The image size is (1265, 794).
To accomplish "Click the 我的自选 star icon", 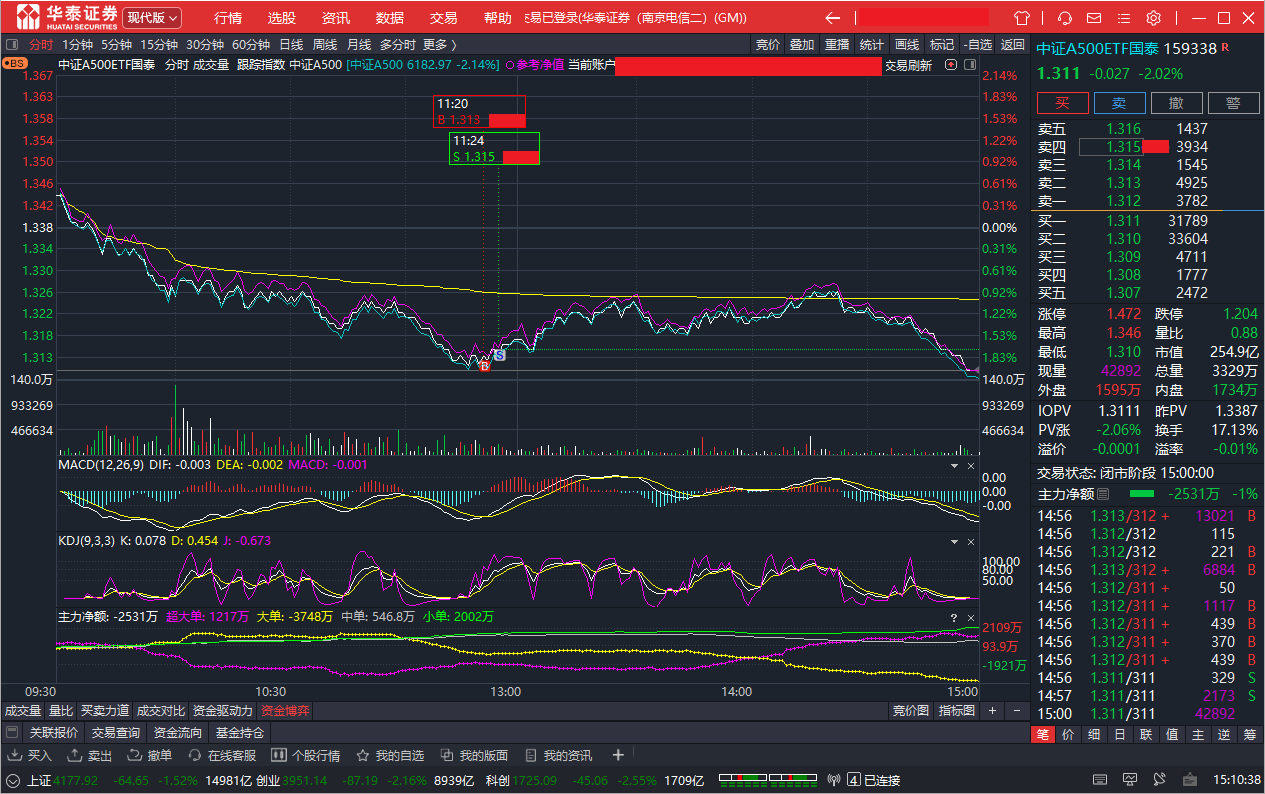I will coord(363,755).
